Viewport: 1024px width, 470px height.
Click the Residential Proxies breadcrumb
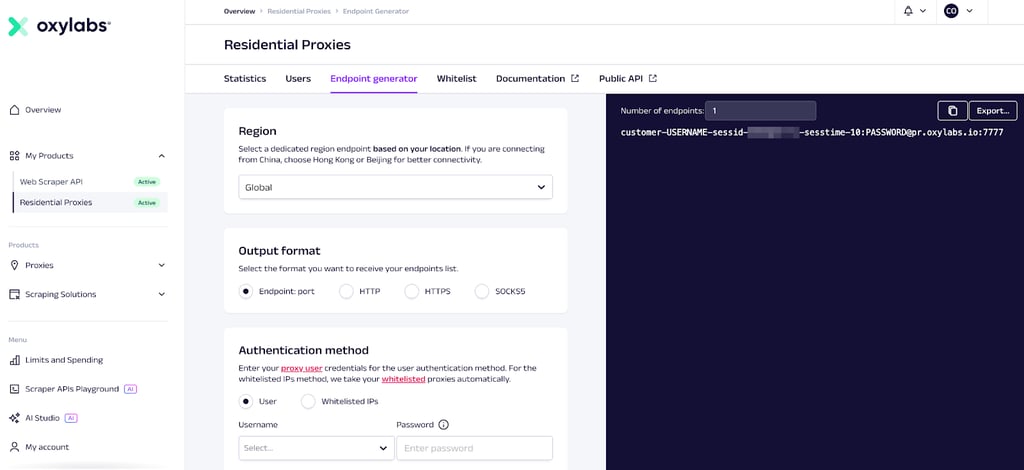[298, 11]
